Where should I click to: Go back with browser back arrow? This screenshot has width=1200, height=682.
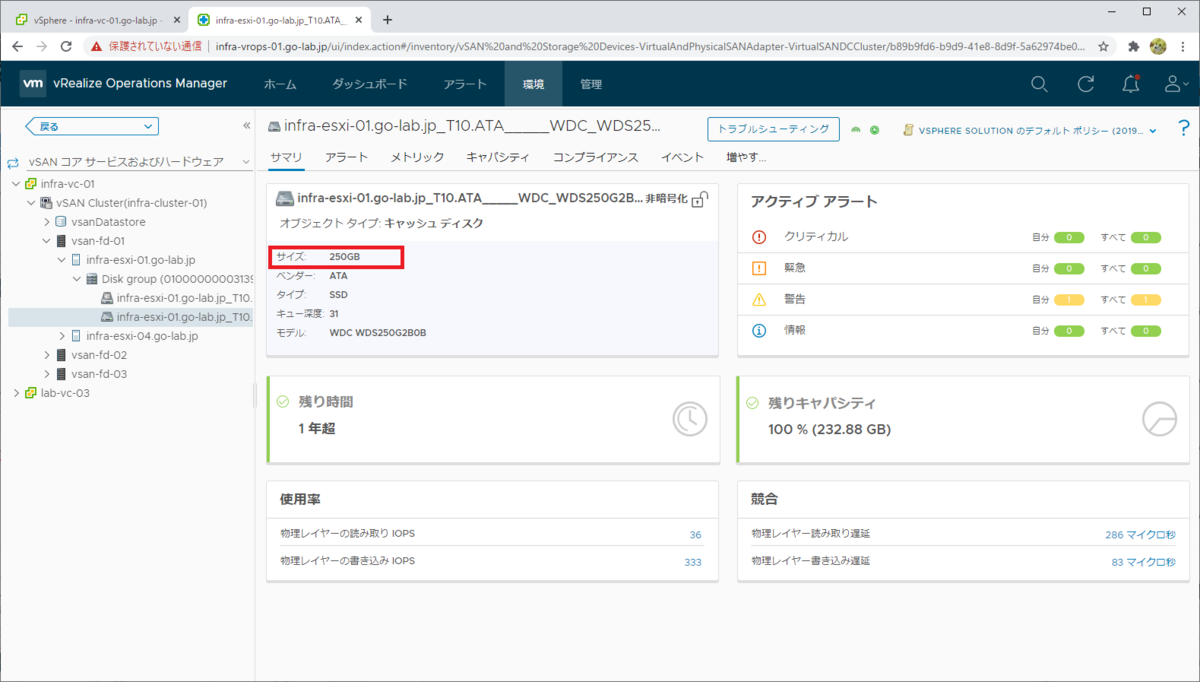click(16, 46)
